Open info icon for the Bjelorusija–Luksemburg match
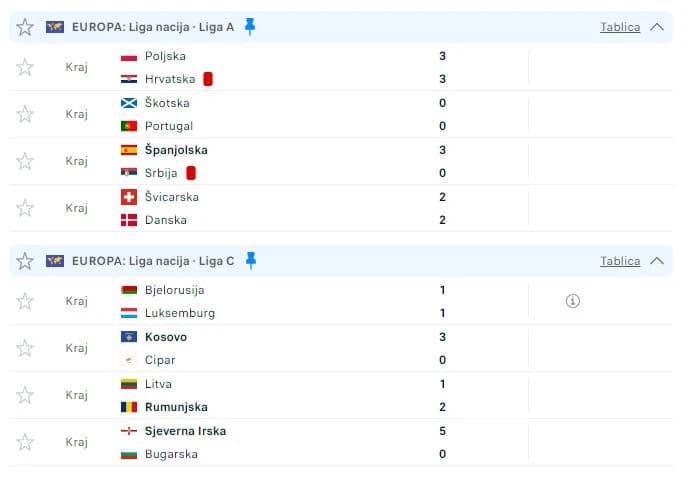Viewport: 685px width, 477px height. (x=573, y=301)
